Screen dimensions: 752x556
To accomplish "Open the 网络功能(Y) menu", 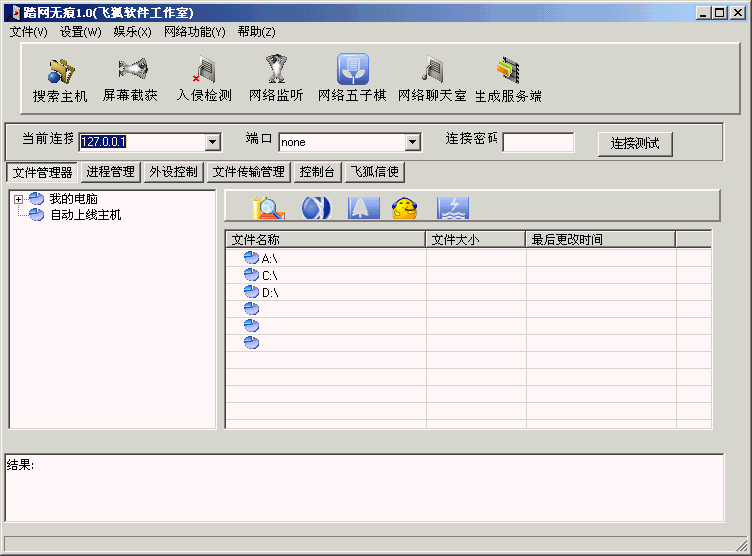I will tap(194, 32).
